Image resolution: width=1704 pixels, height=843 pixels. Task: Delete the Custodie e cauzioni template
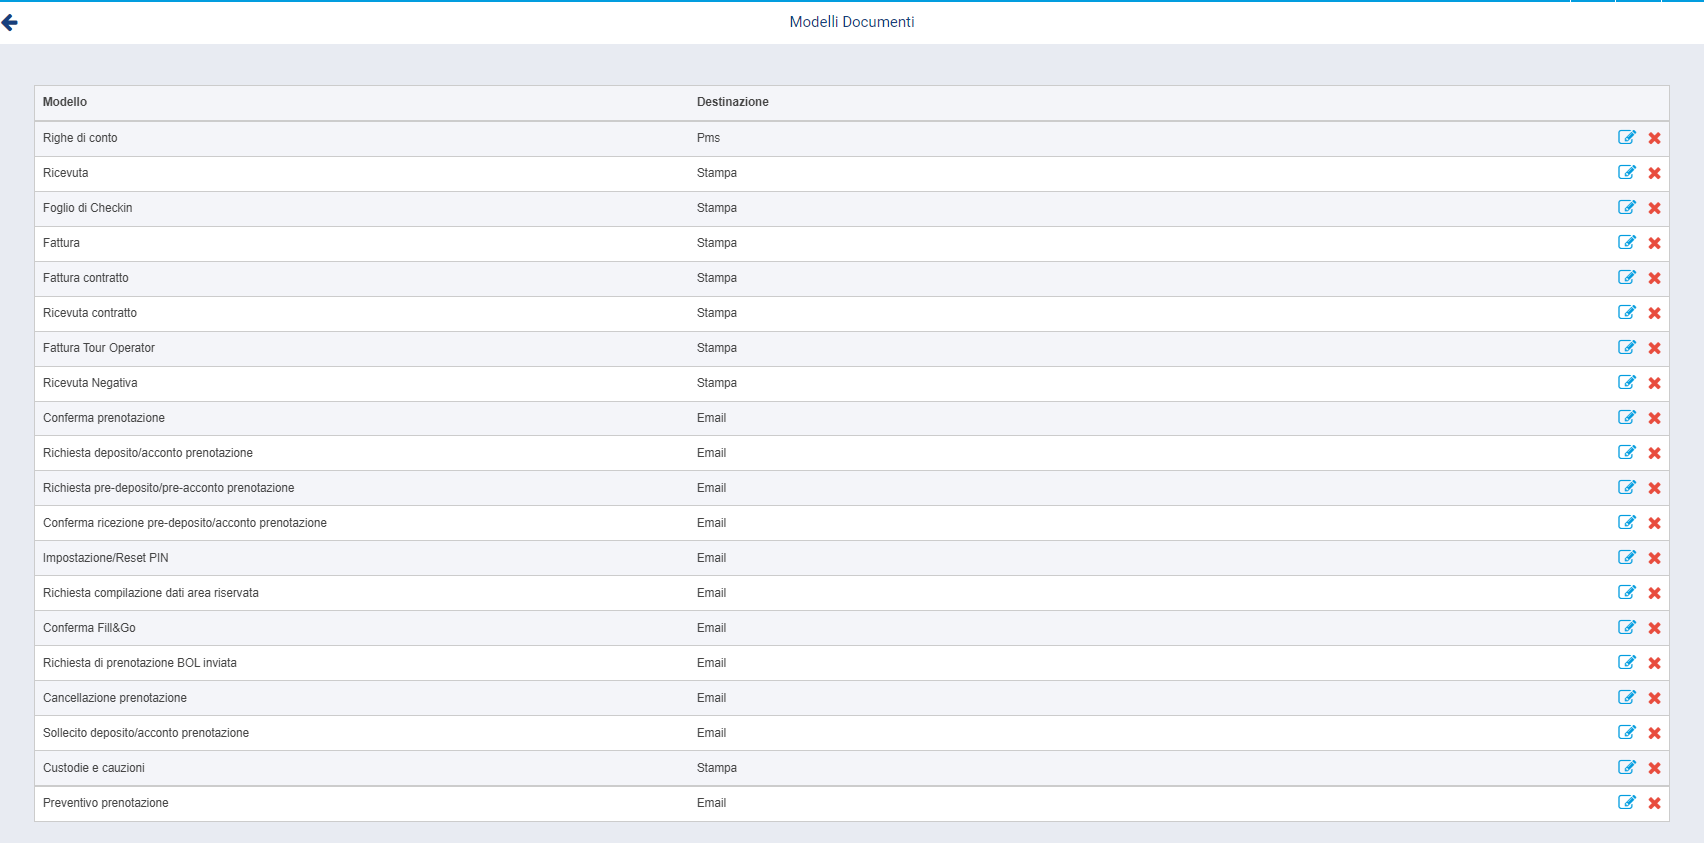1654,768
